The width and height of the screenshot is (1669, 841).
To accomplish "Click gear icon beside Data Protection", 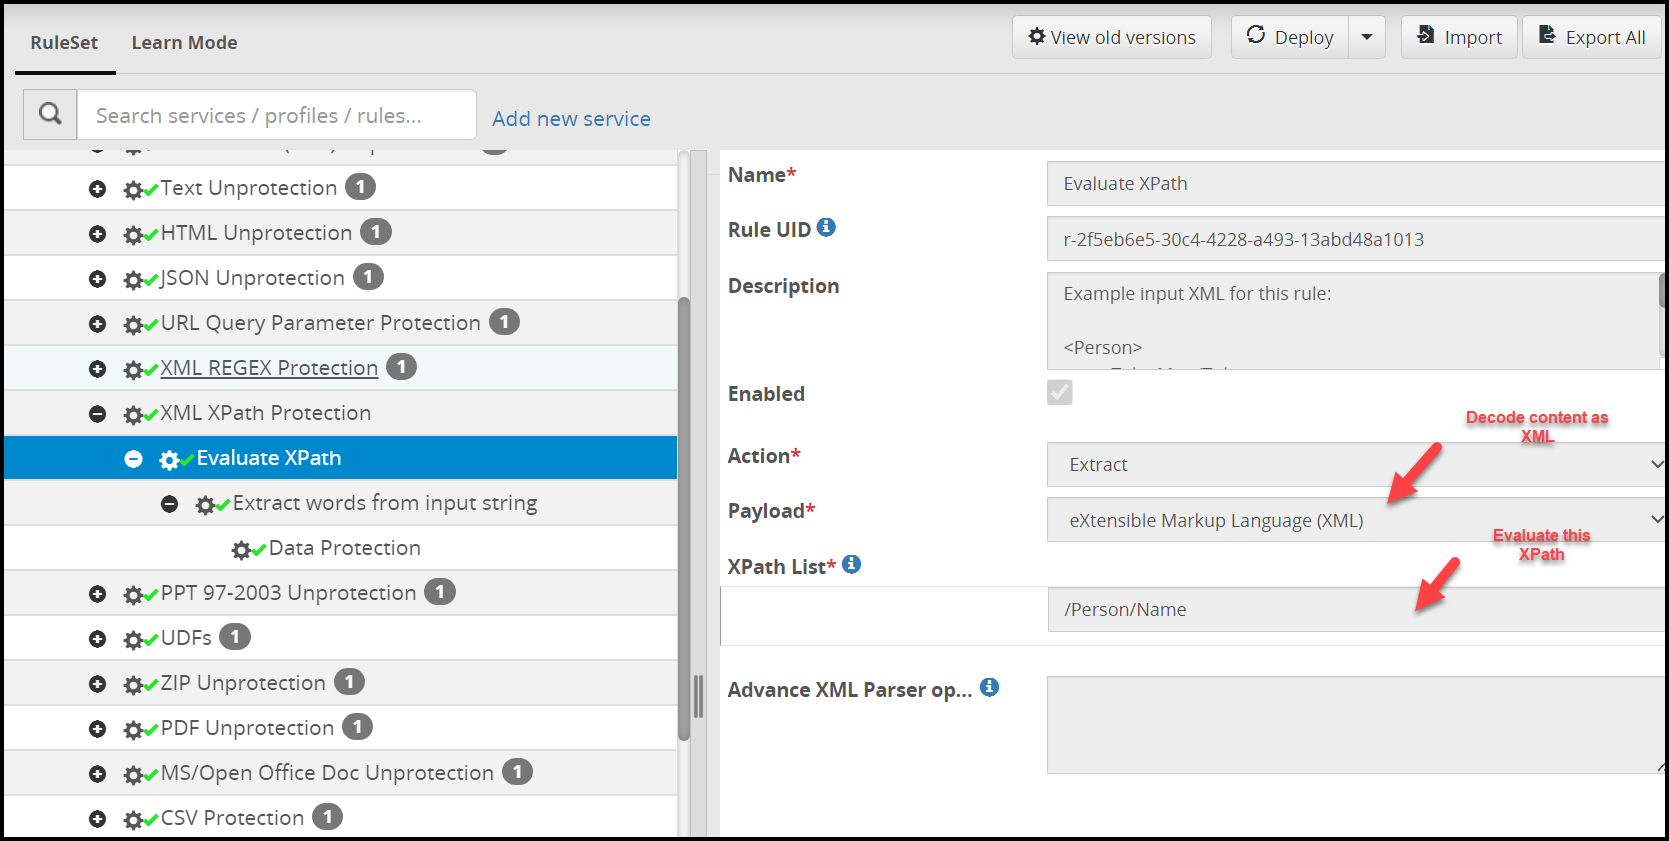I will [242, 549].
